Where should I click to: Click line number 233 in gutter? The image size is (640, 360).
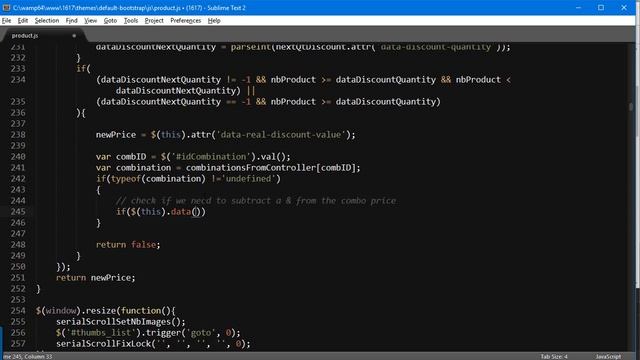coord(18,69)
